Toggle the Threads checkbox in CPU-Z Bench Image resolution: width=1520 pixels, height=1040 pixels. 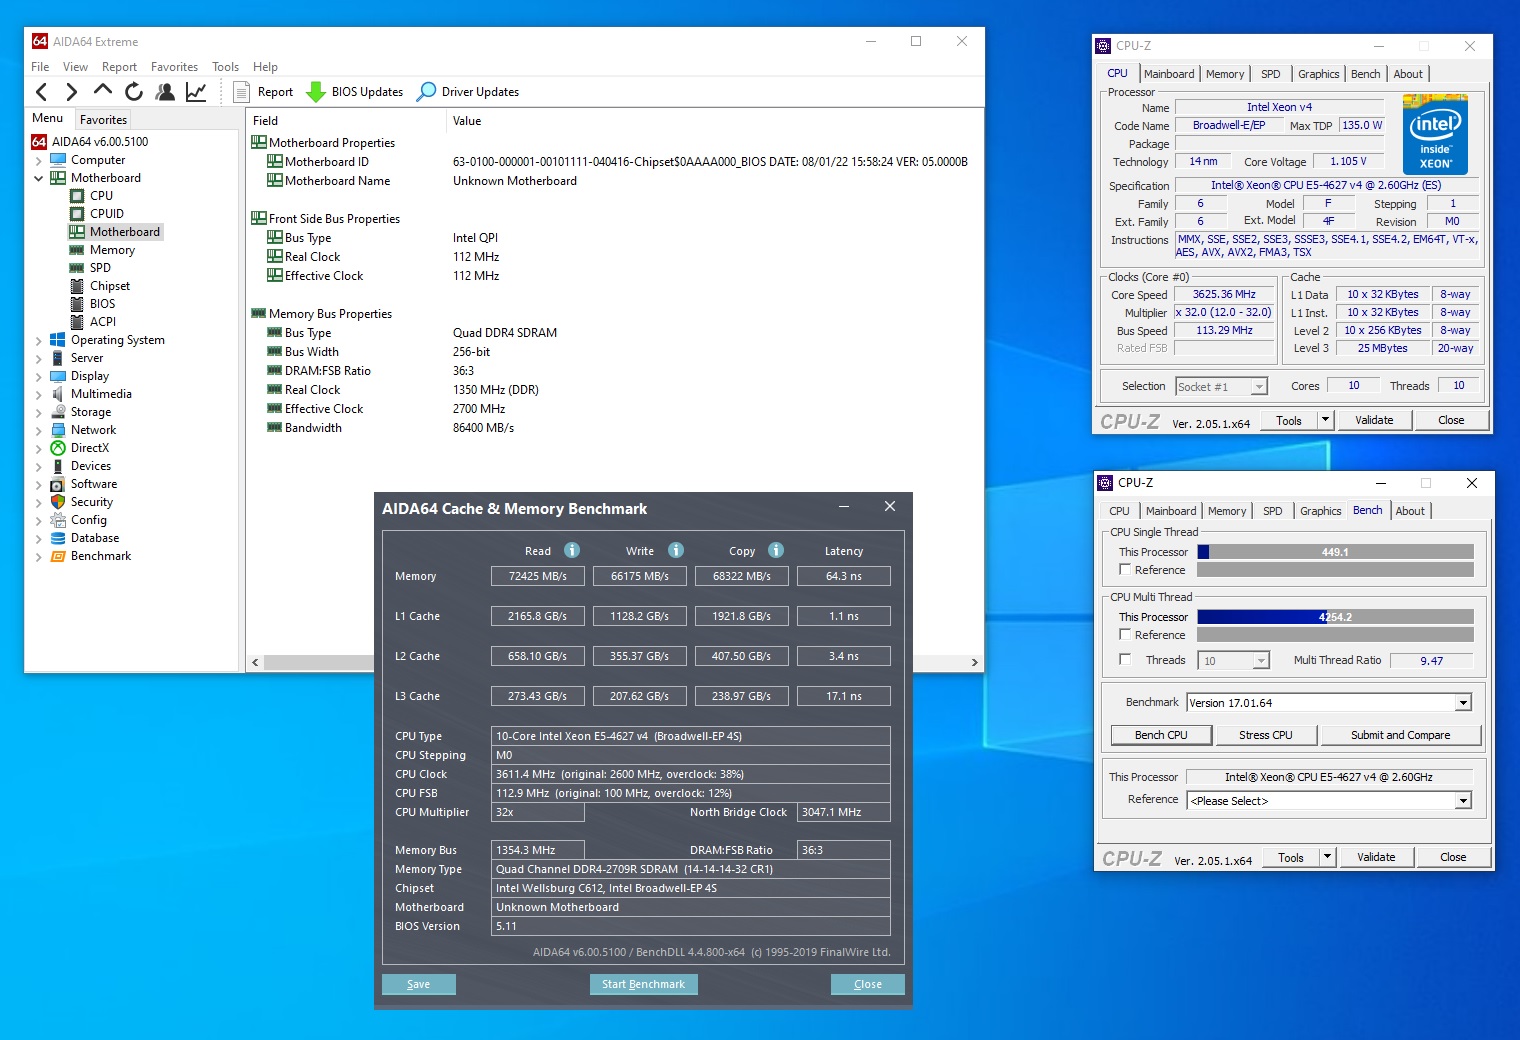[1125, 660]
